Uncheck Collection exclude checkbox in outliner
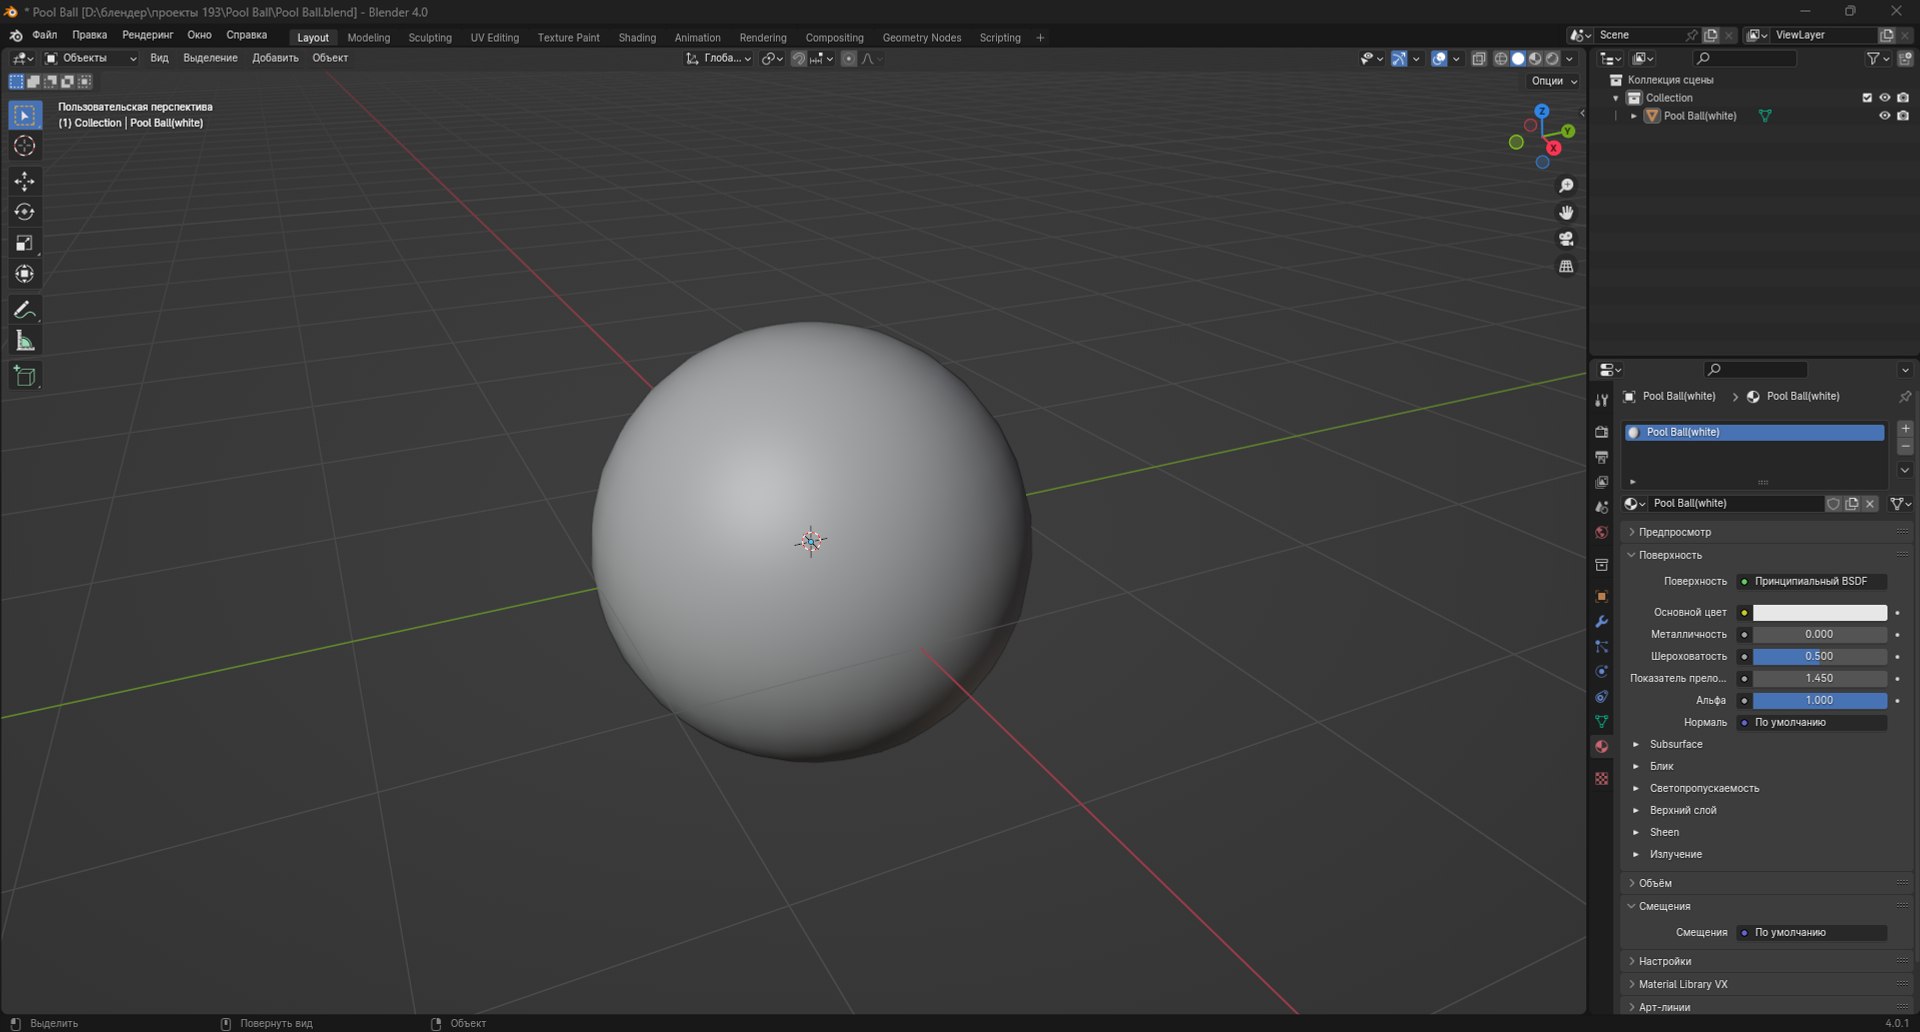The width and height of the screenshot is (1920, 1032). 1867,98
